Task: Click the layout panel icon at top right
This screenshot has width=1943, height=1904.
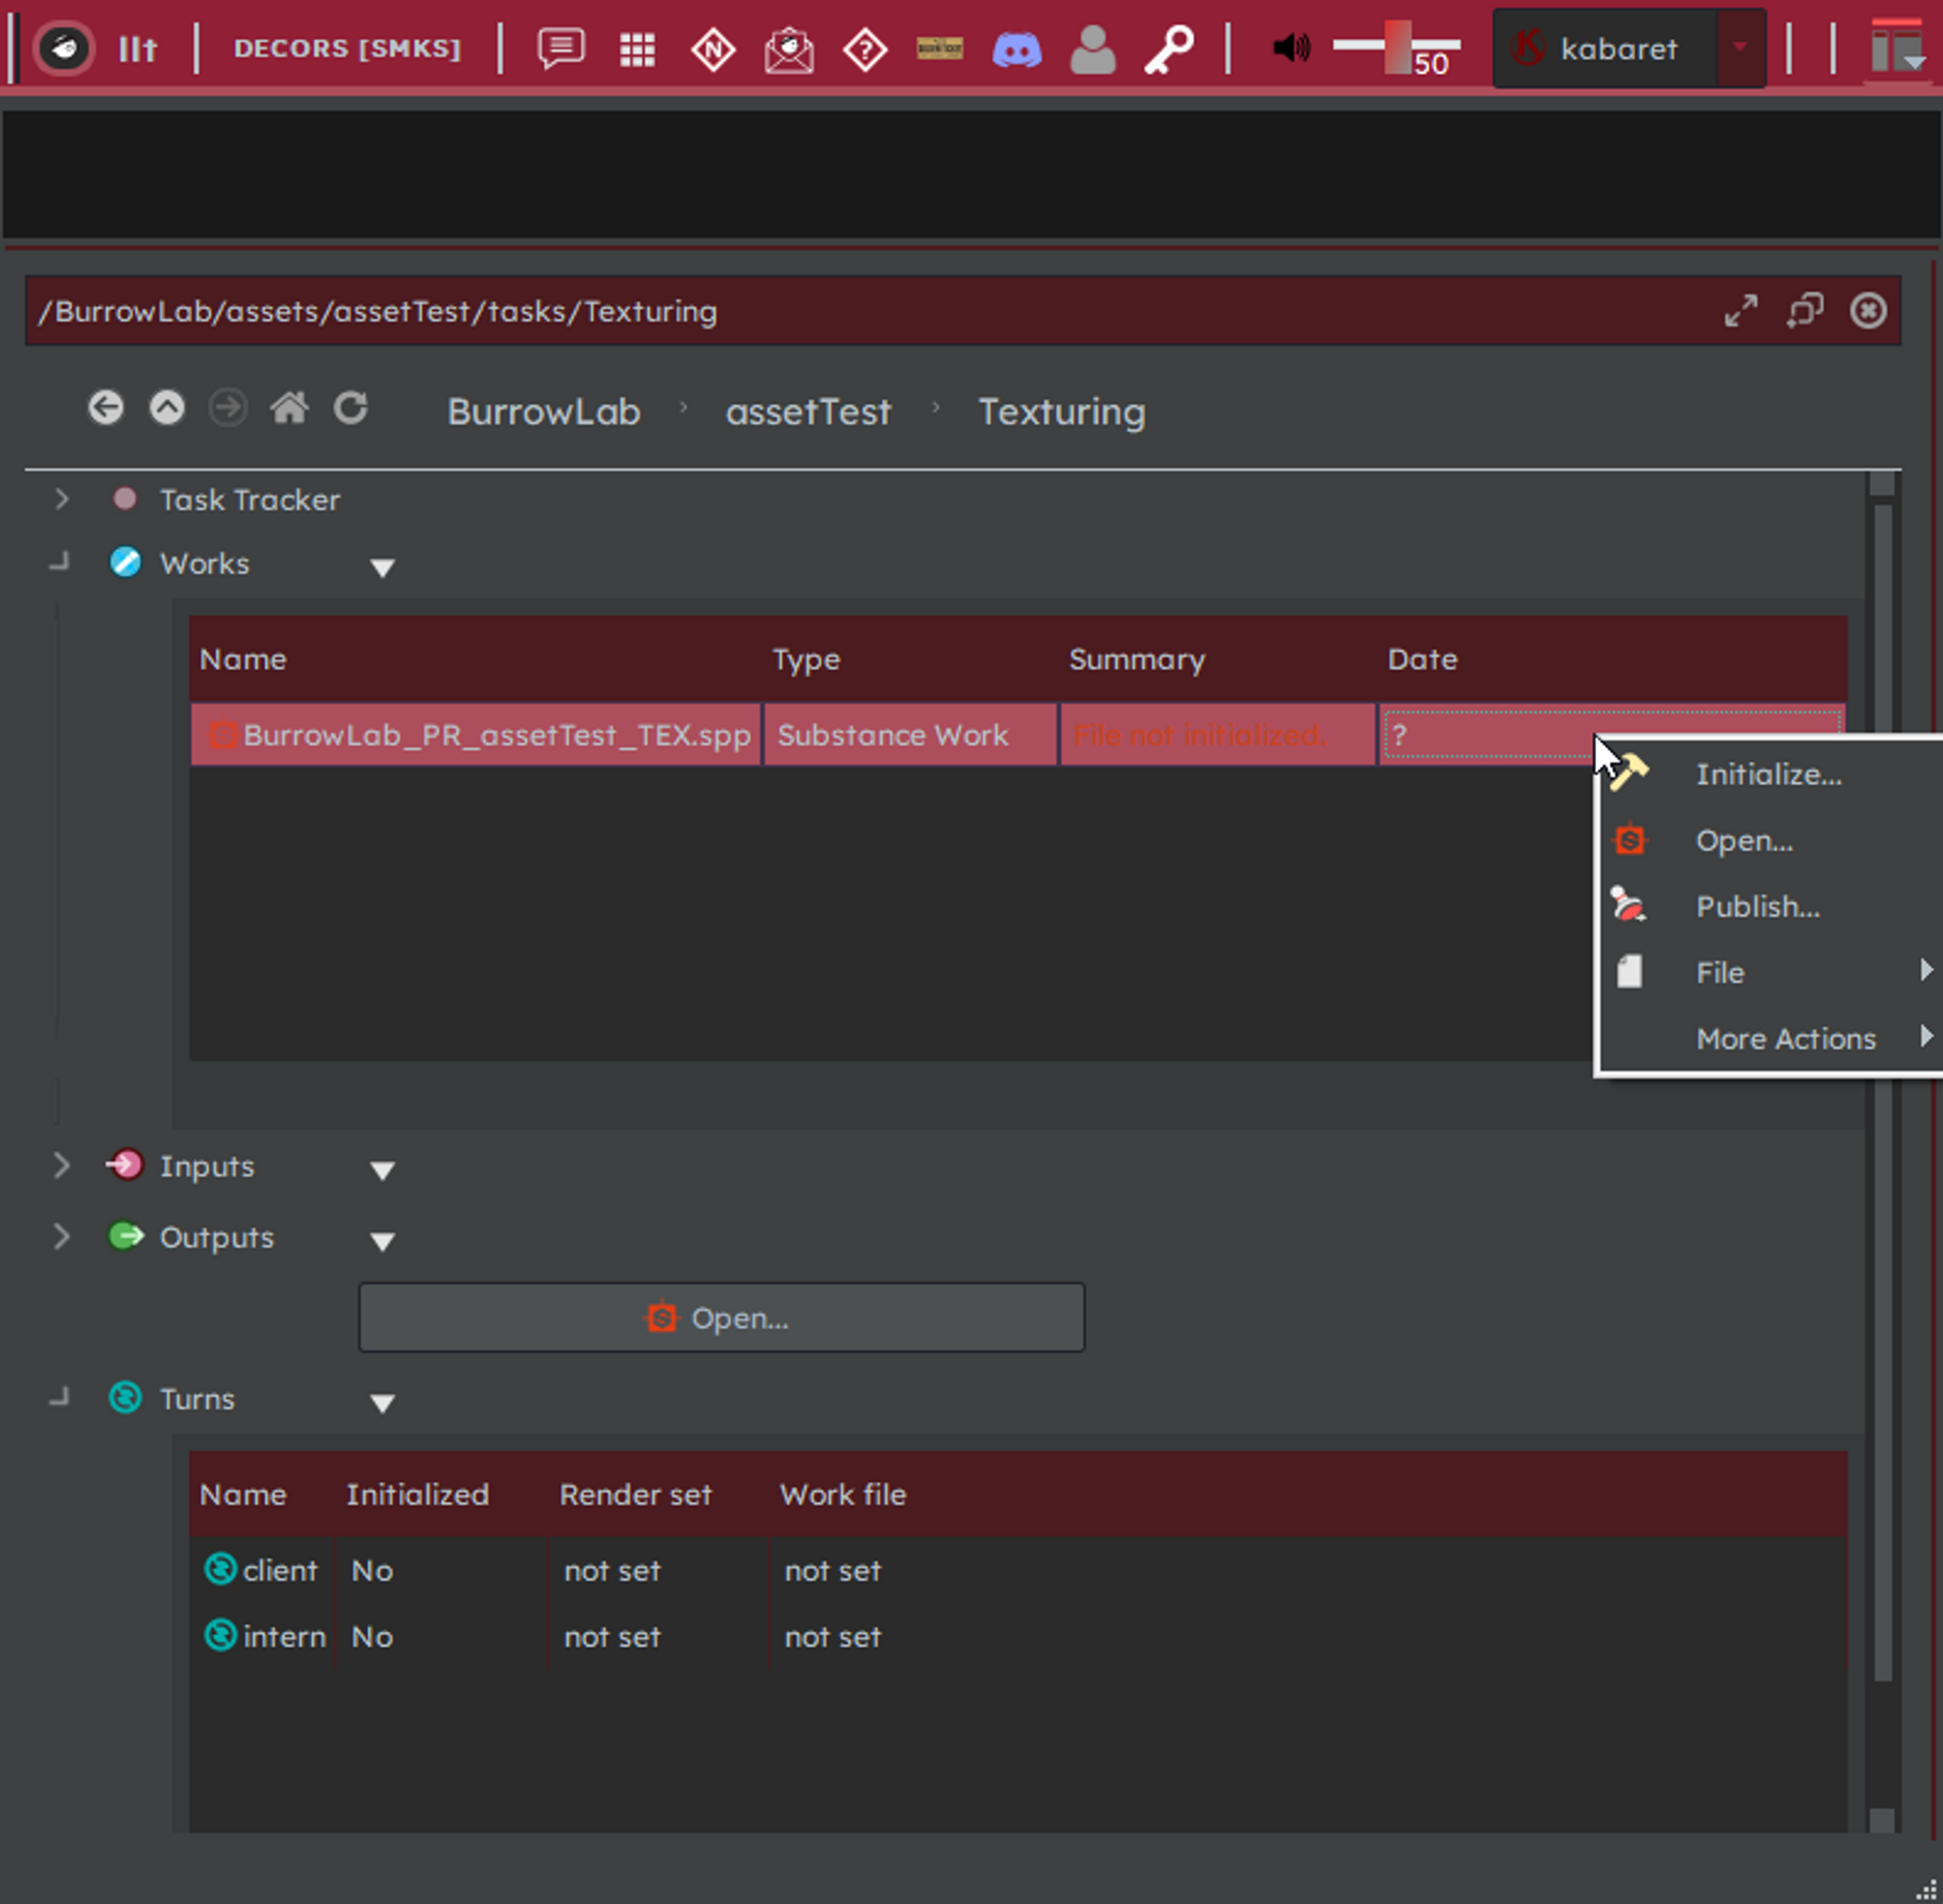Action: [x=1897, y=47]
